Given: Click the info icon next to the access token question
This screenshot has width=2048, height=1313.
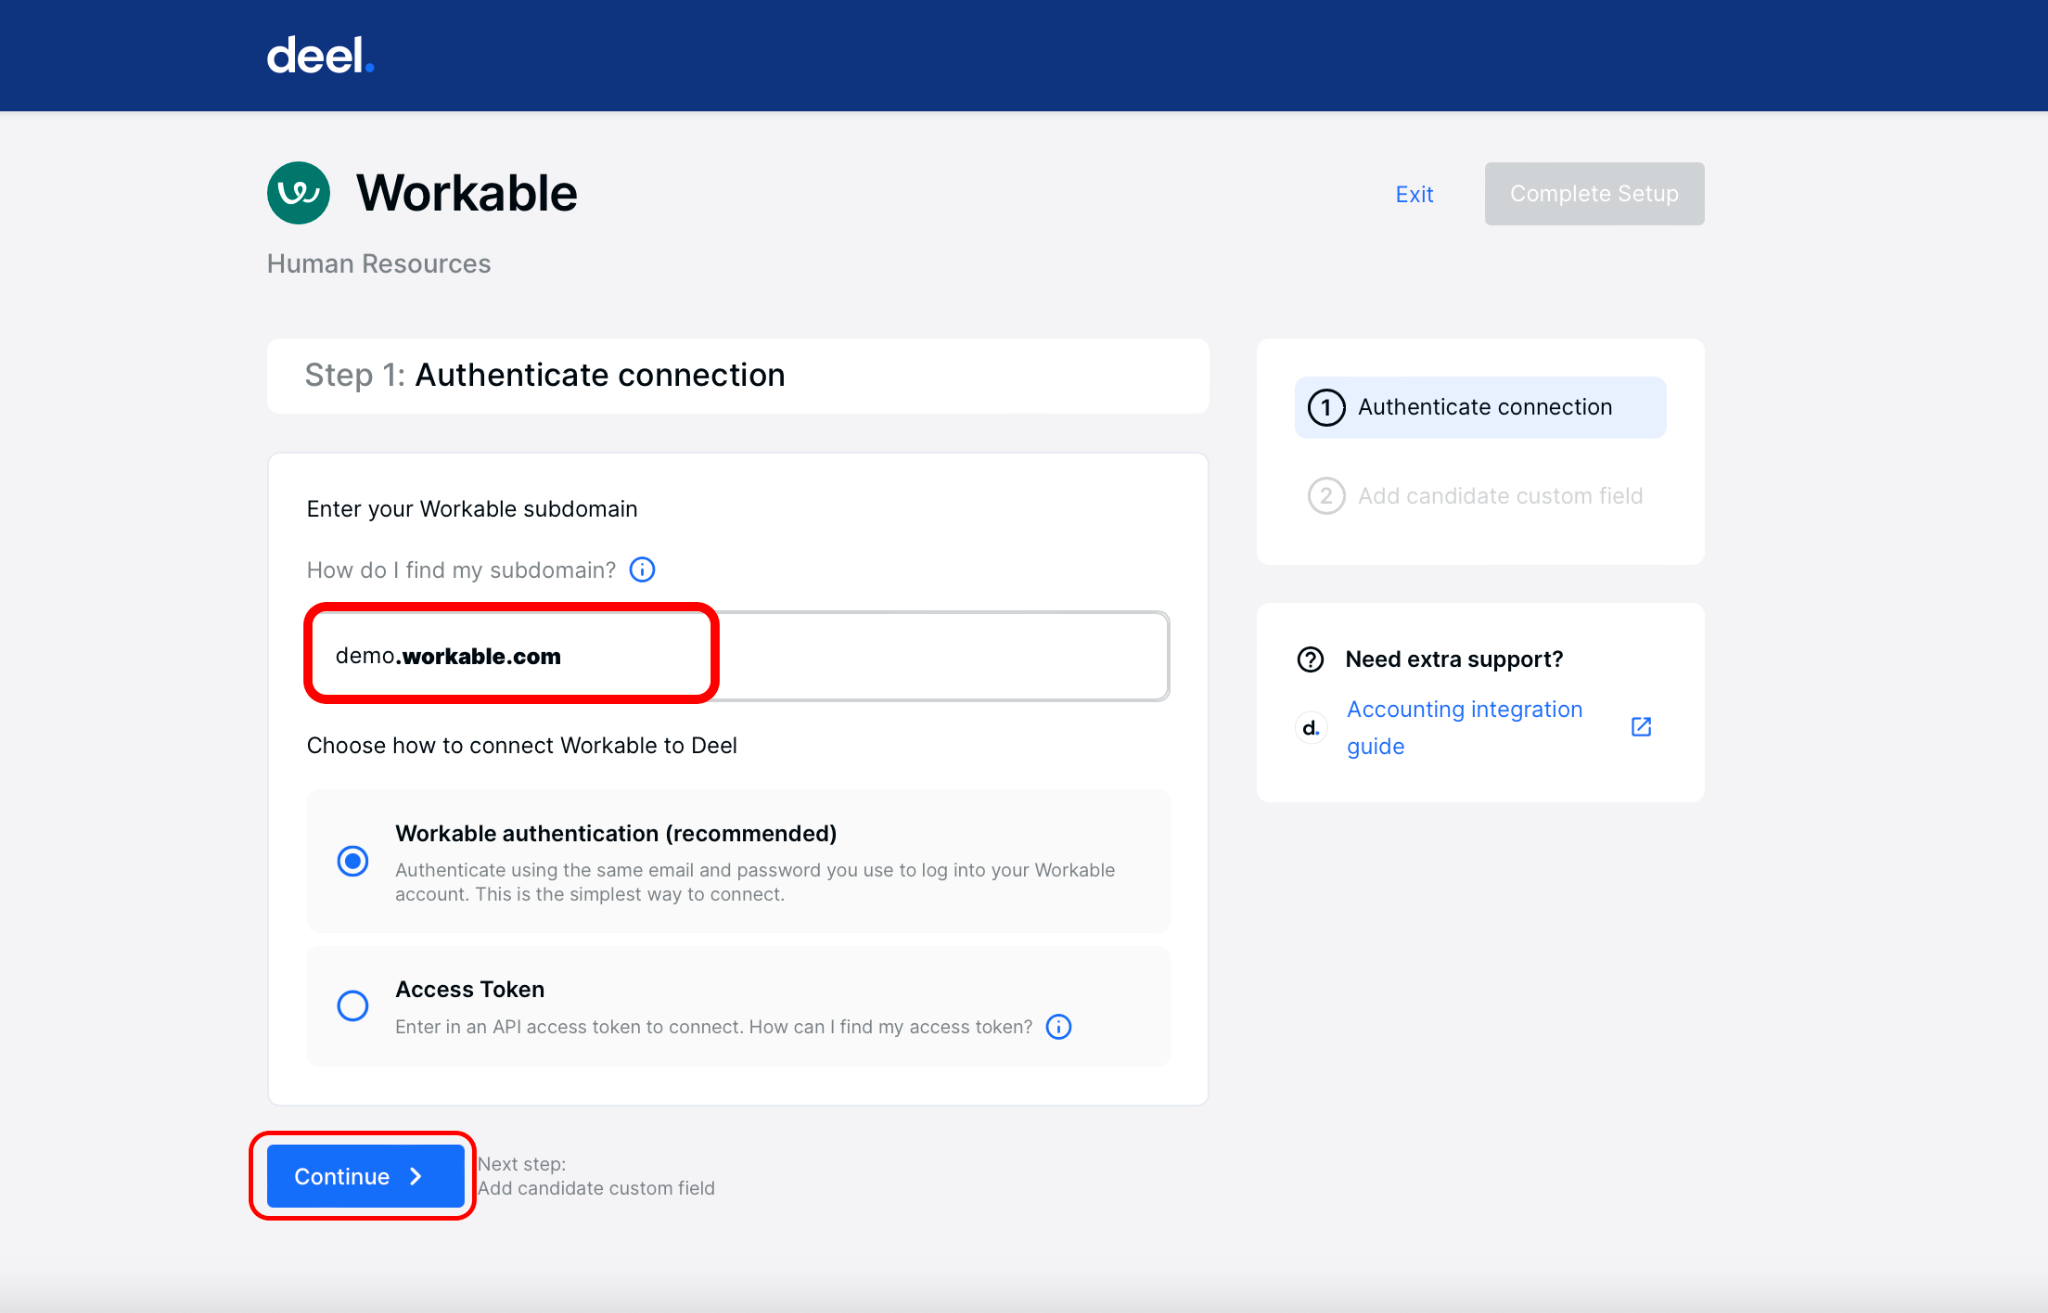Looking at the screenshot, I should click(1057, 1026).
